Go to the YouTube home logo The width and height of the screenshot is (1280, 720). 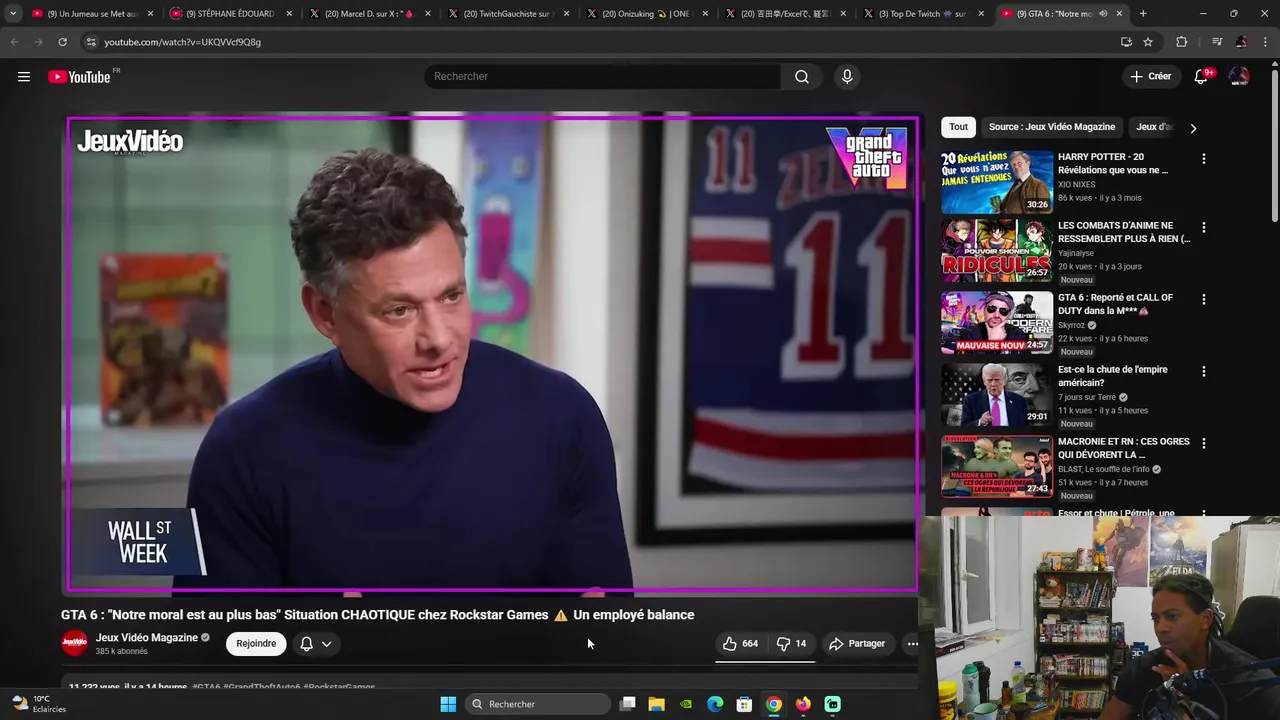[79, 77]
